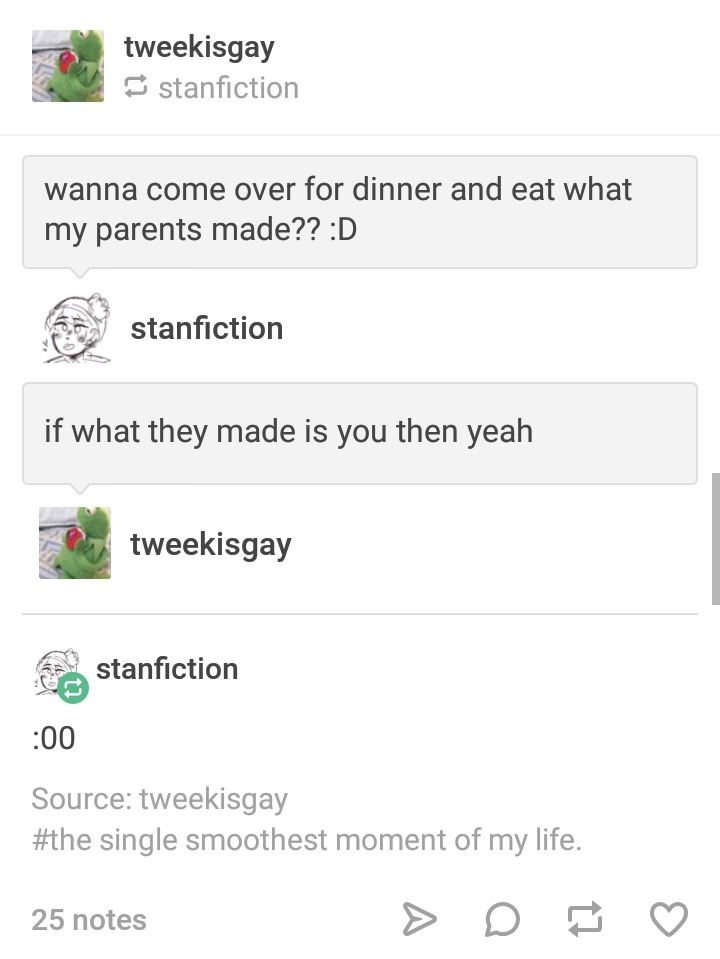Tap the Kermit avatar below the second message
The image size is (720, 959).
pyautogui.click(x=75, y=543)
